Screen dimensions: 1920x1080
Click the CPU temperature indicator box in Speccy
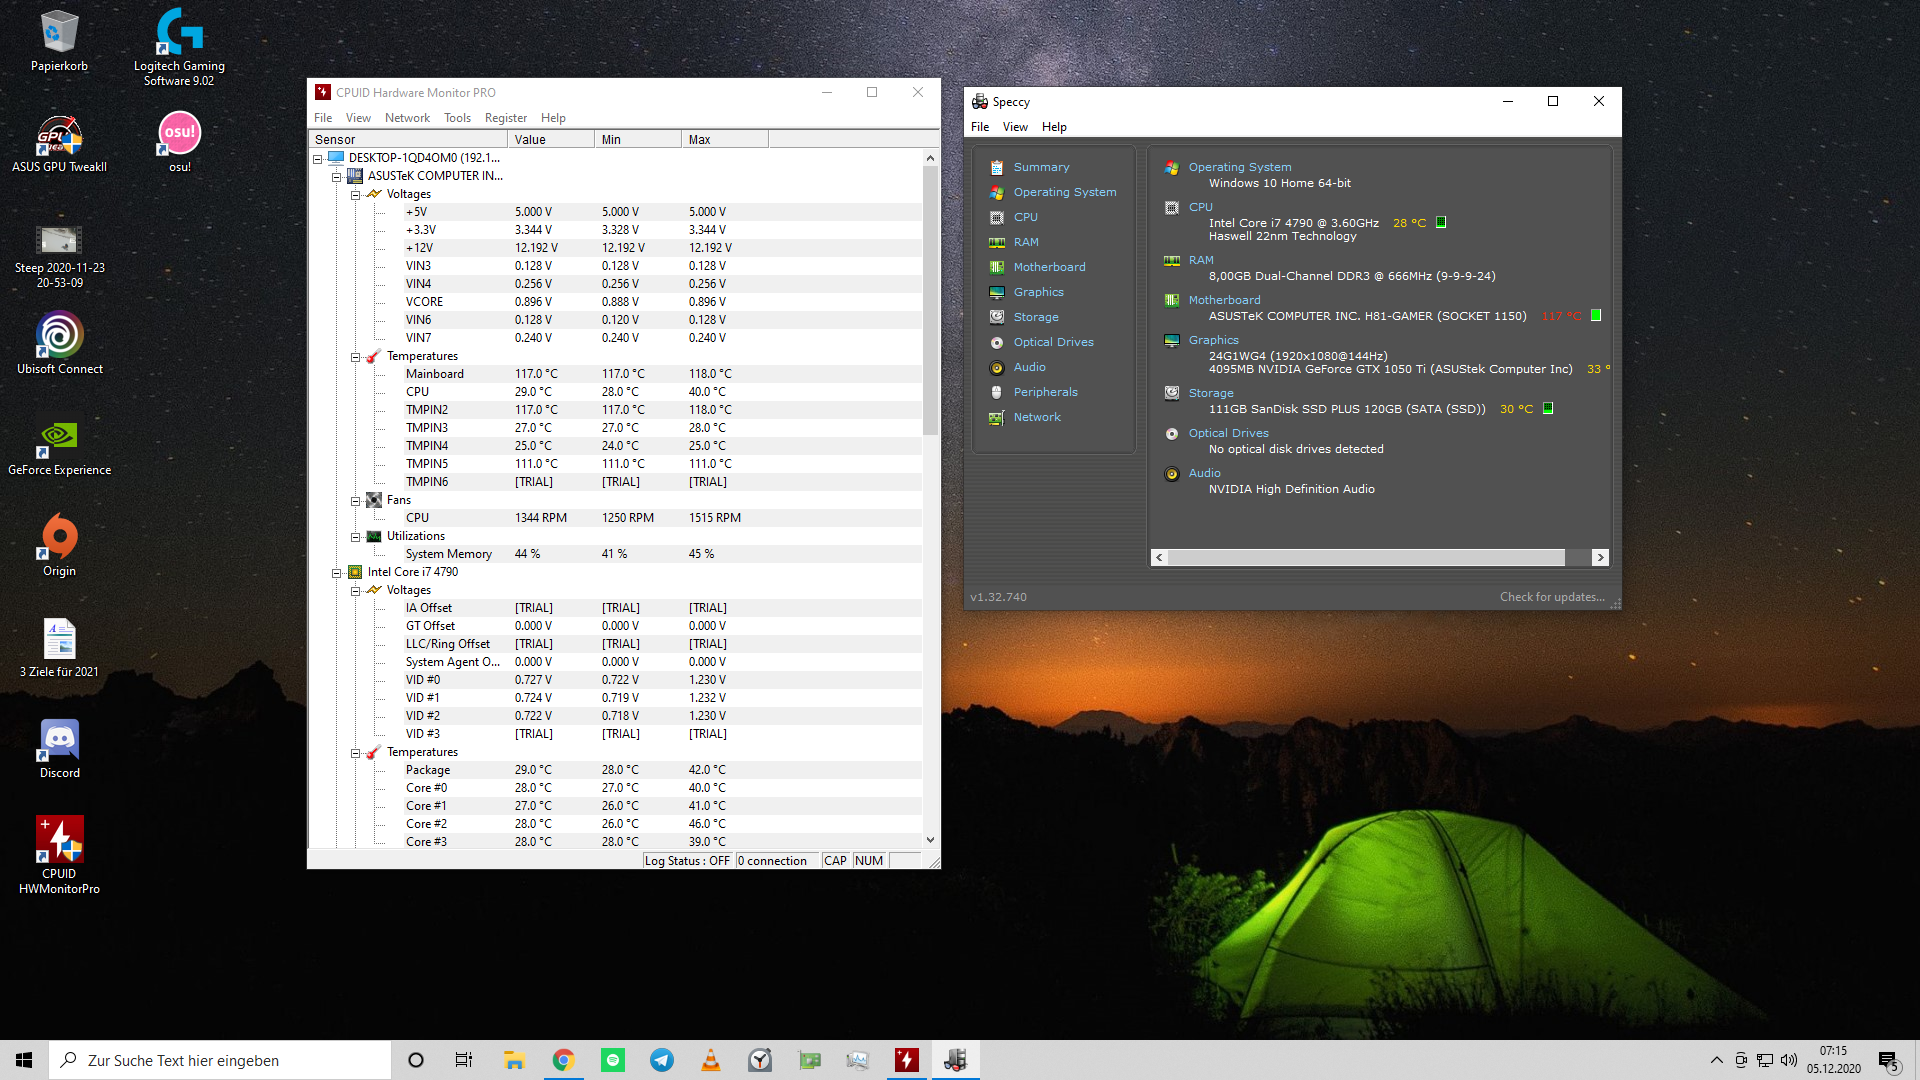pos(1441,223)
